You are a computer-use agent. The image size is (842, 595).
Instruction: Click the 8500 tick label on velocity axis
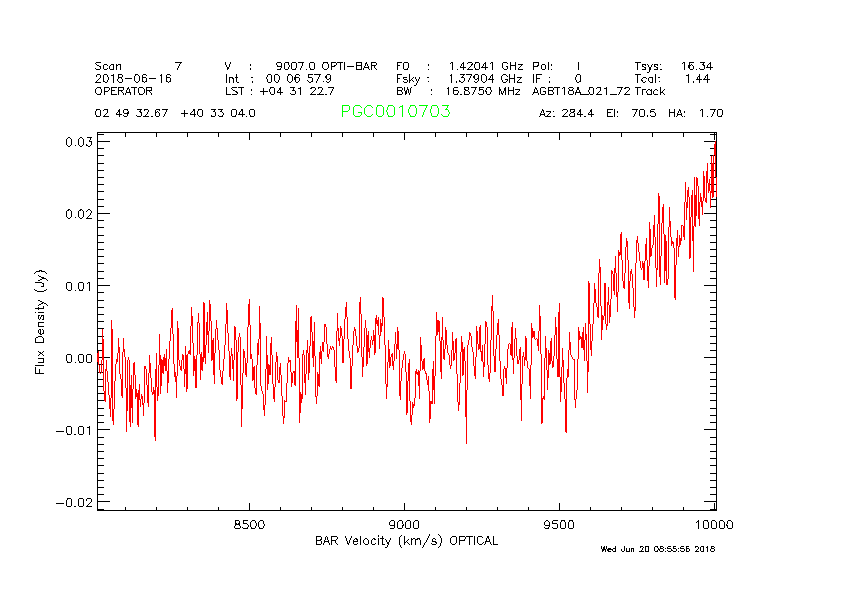pos(248,525)
